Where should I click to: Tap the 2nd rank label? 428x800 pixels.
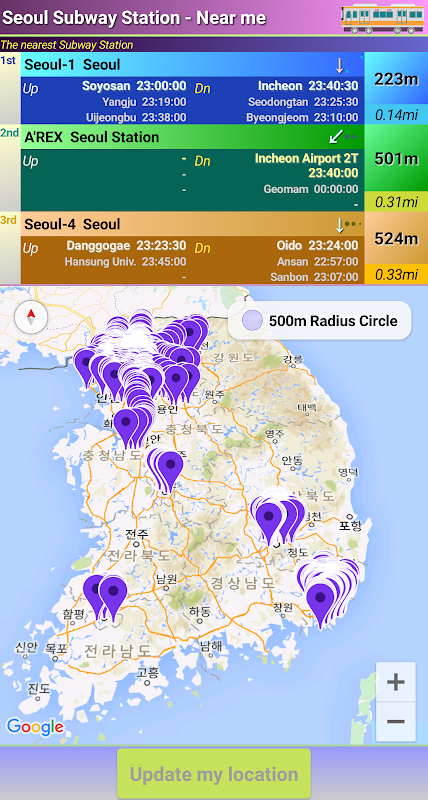tap(9, 133)
